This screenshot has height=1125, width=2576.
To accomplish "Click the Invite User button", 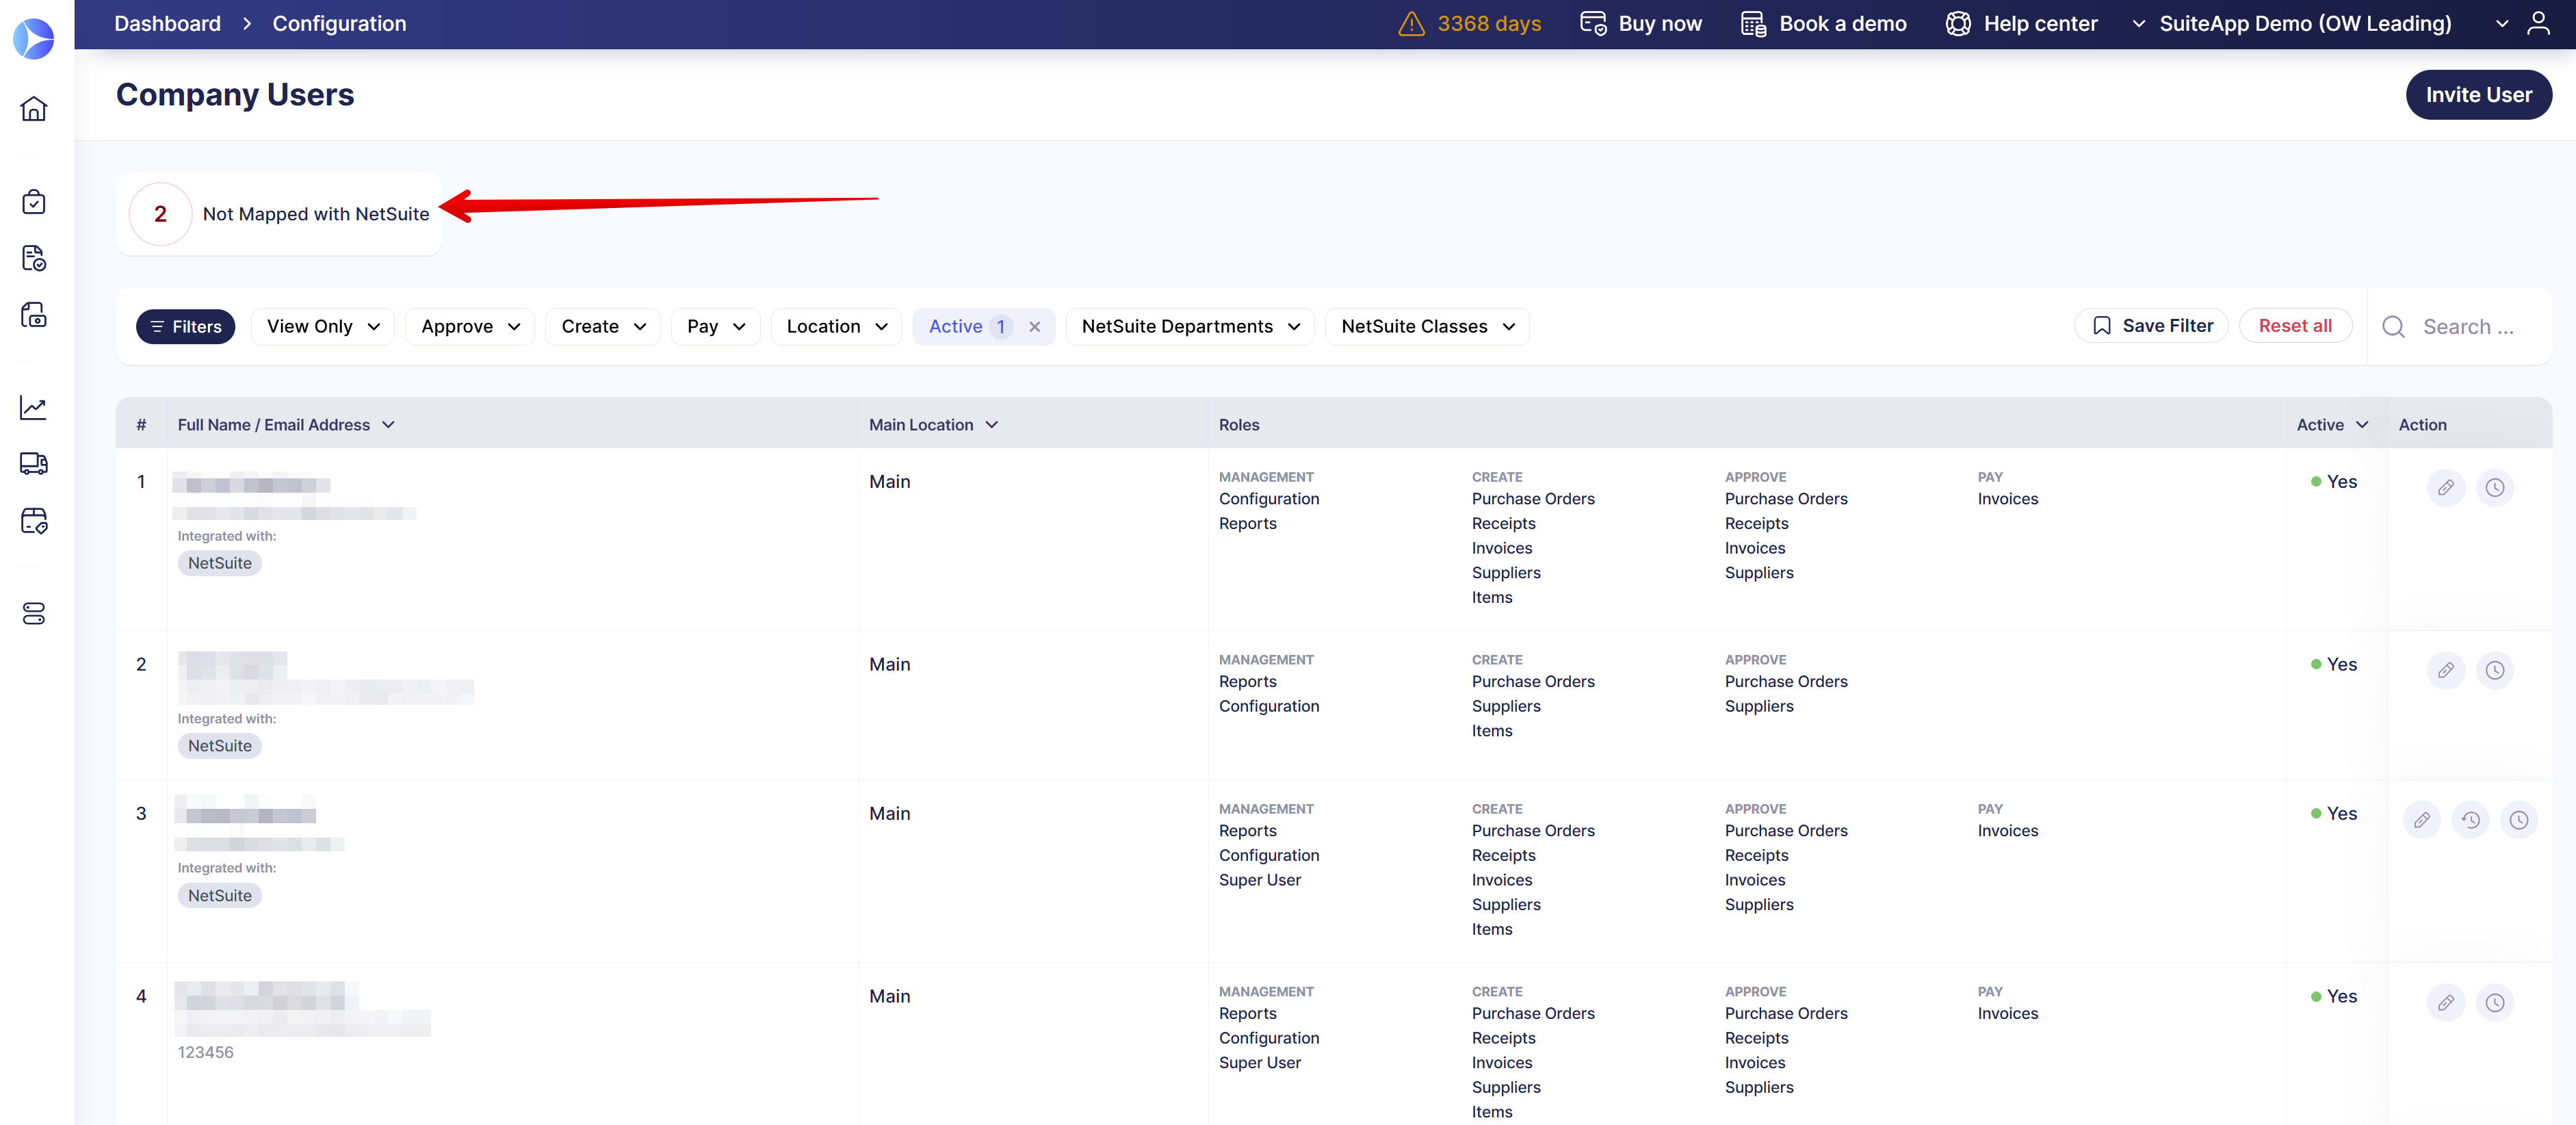I will click(2478, 95).
